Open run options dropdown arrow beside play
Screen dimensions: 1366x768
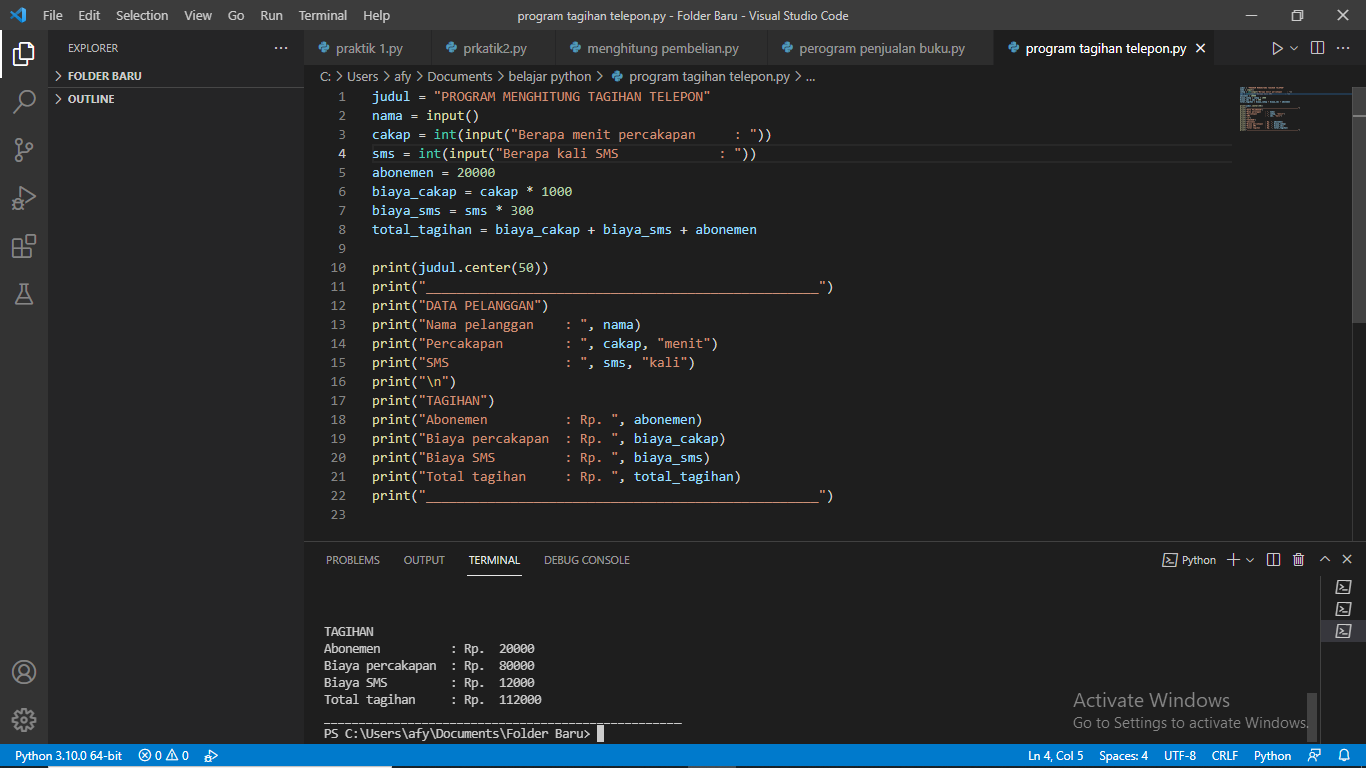(x=1294, y=48)
